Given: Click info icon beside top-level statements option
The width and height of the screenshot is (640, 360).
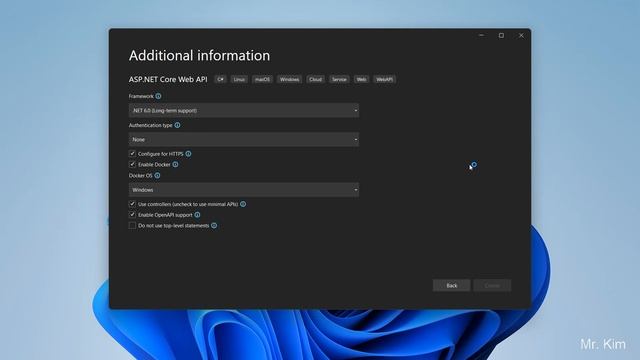Looking at the screenshot, I should 214,225.
